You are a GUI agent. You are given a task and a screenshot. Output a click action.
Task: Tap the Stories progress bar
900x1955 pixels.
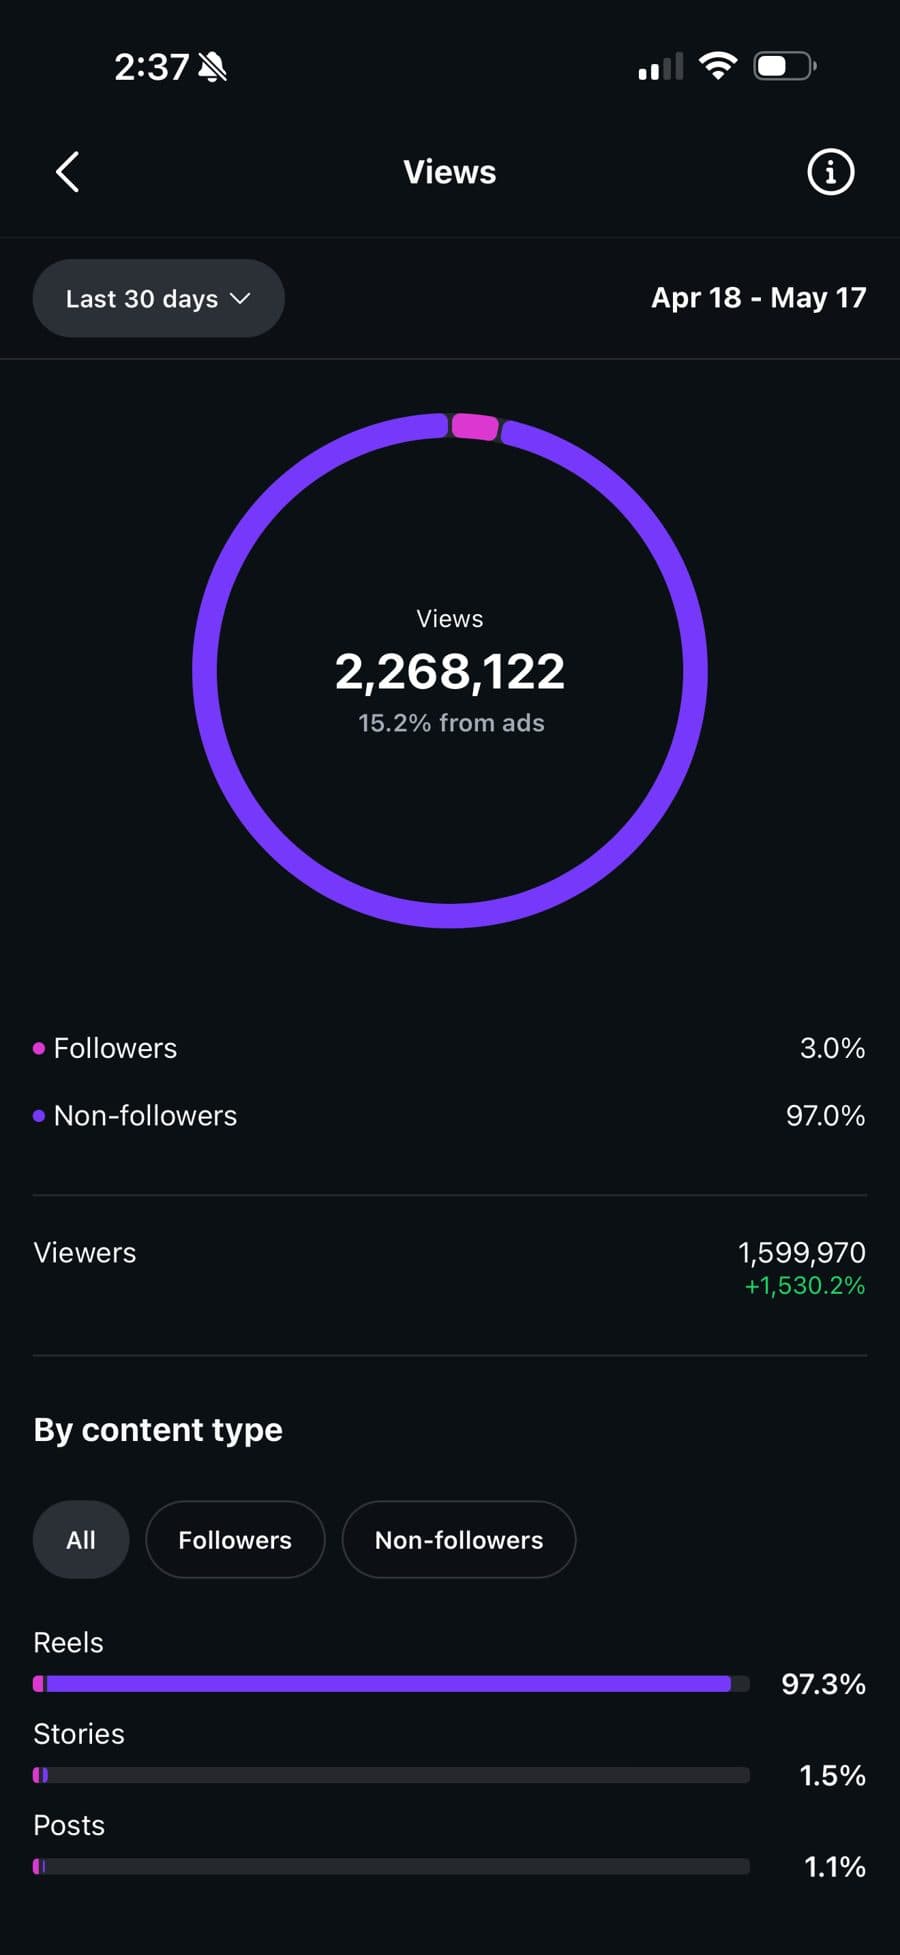pyautogui.click(x=391, y=1775)
